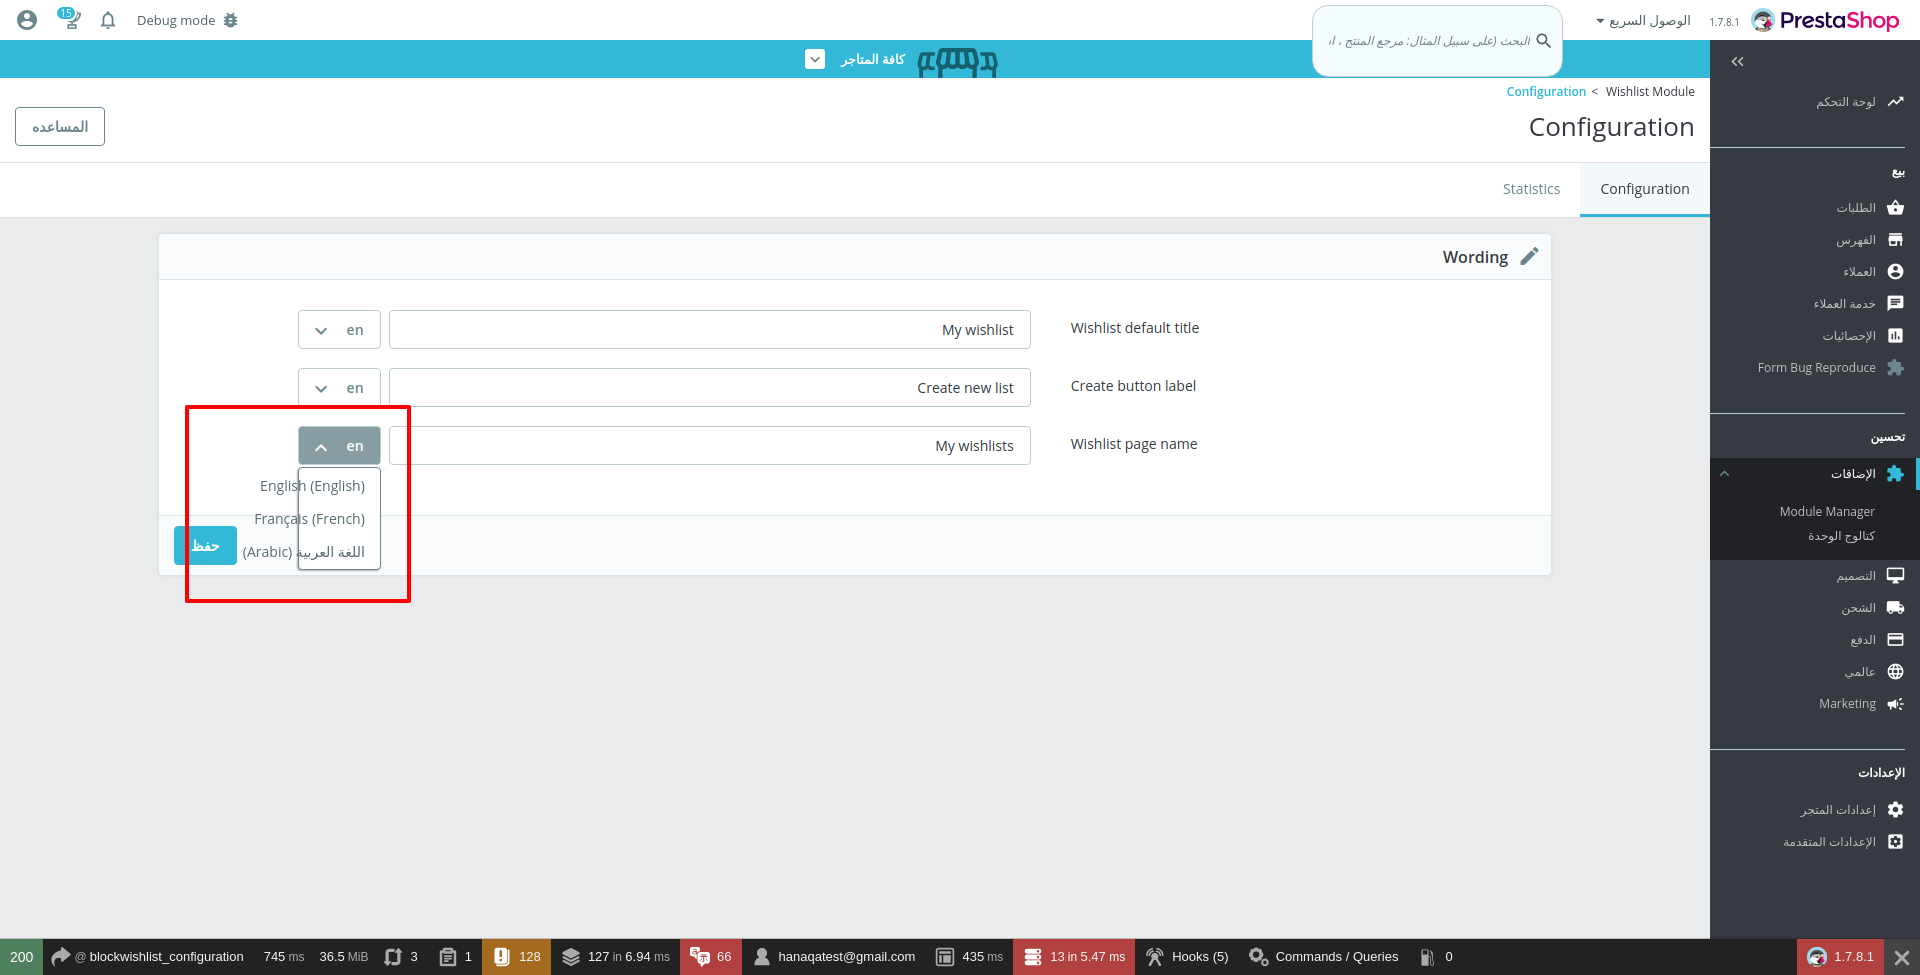Click the Debug mode icon in top bar
The width and height of the screenshot is (1920, 975).
coord(231,19)
